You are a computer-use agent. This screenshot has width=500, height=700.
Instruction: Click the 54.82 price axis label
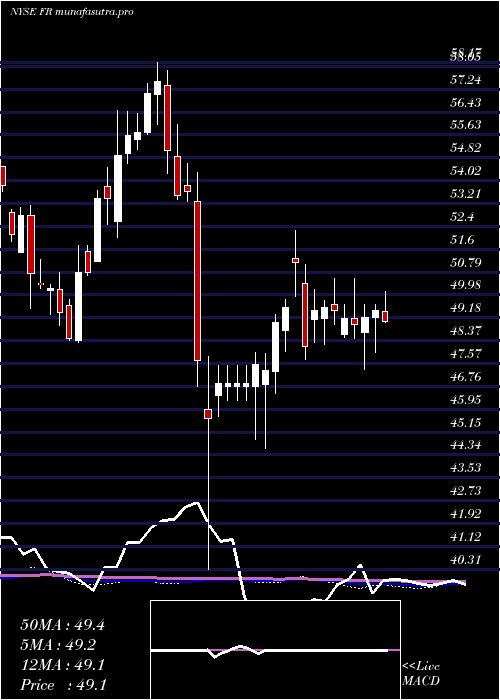467,148
